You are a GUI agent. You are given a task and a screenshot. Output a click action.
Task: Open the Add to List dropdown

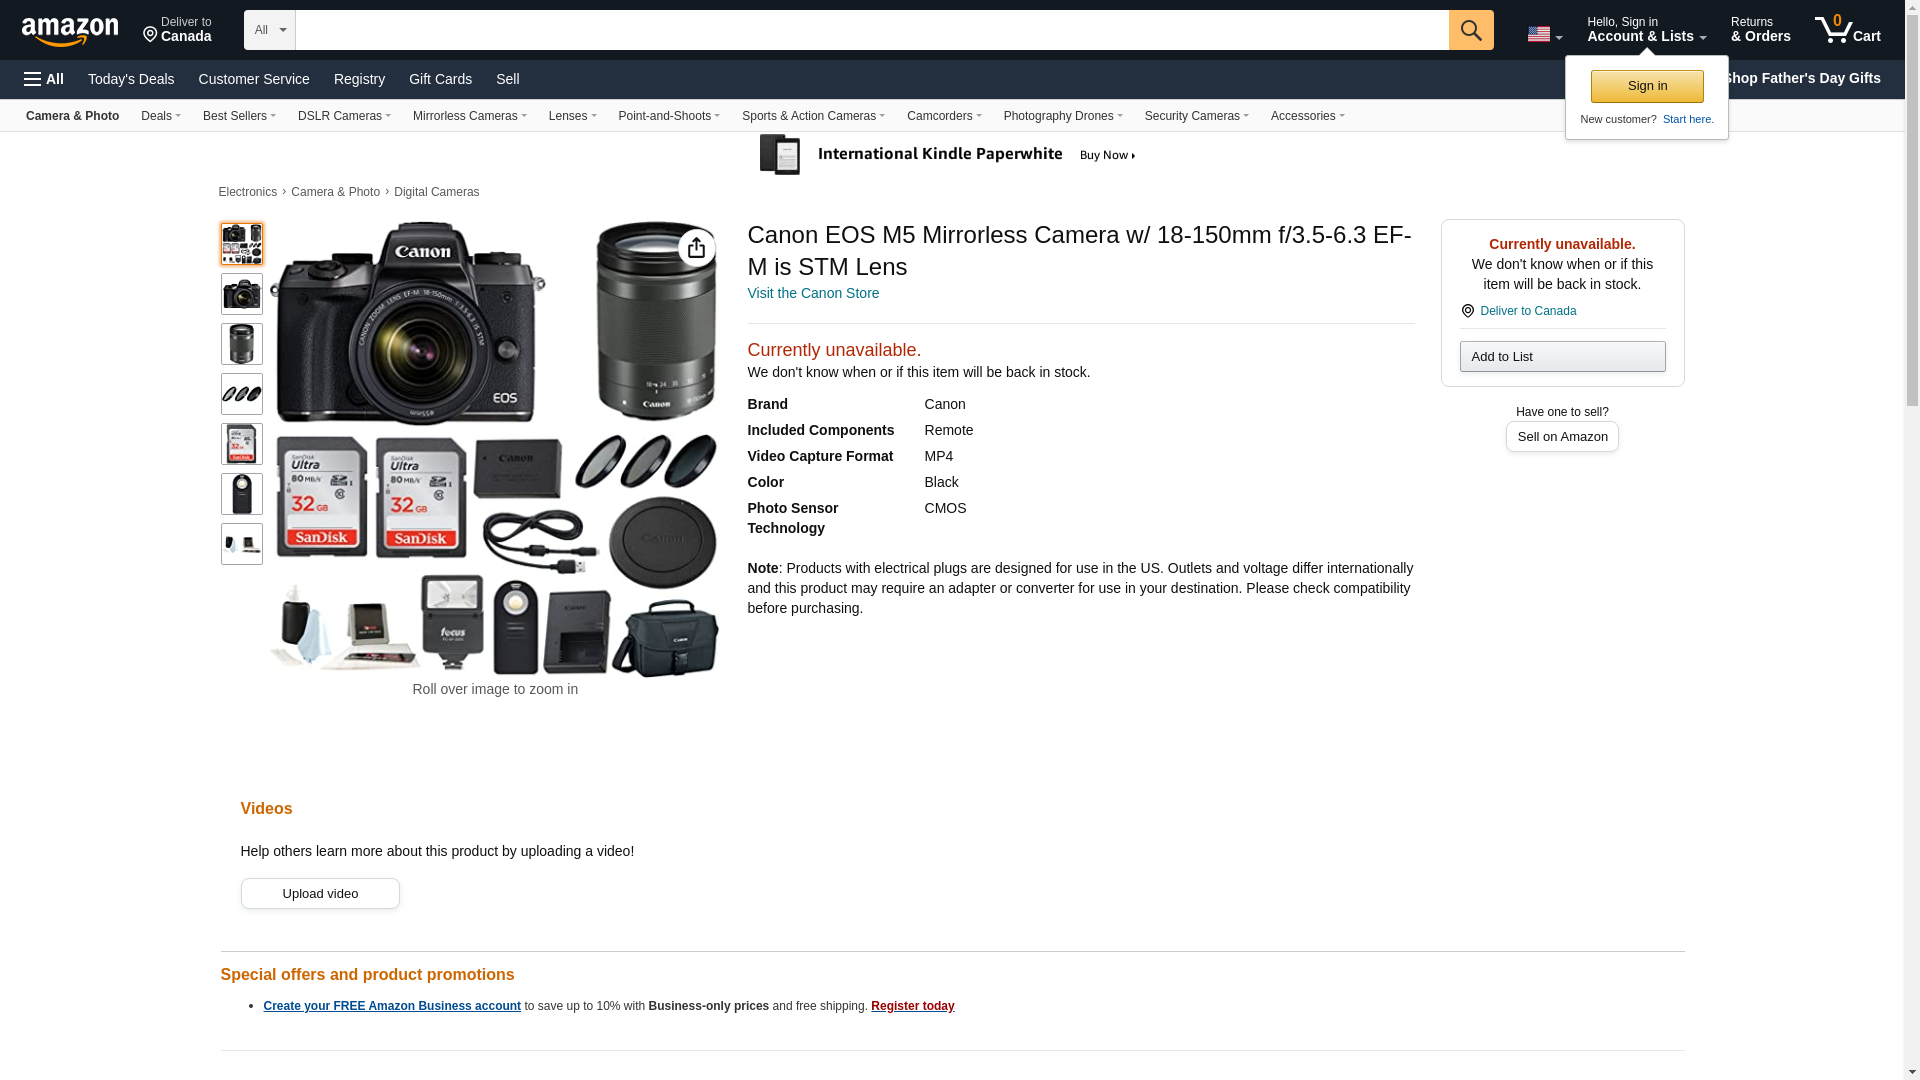[x=1561, y=357]
